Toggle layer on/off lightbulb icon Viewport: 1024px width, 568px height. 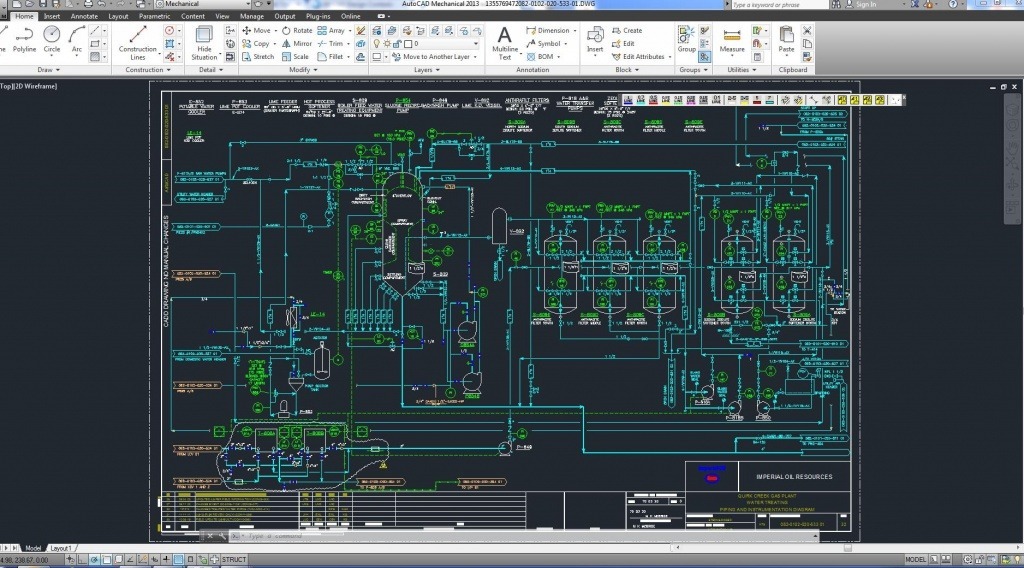click(376, 44)
